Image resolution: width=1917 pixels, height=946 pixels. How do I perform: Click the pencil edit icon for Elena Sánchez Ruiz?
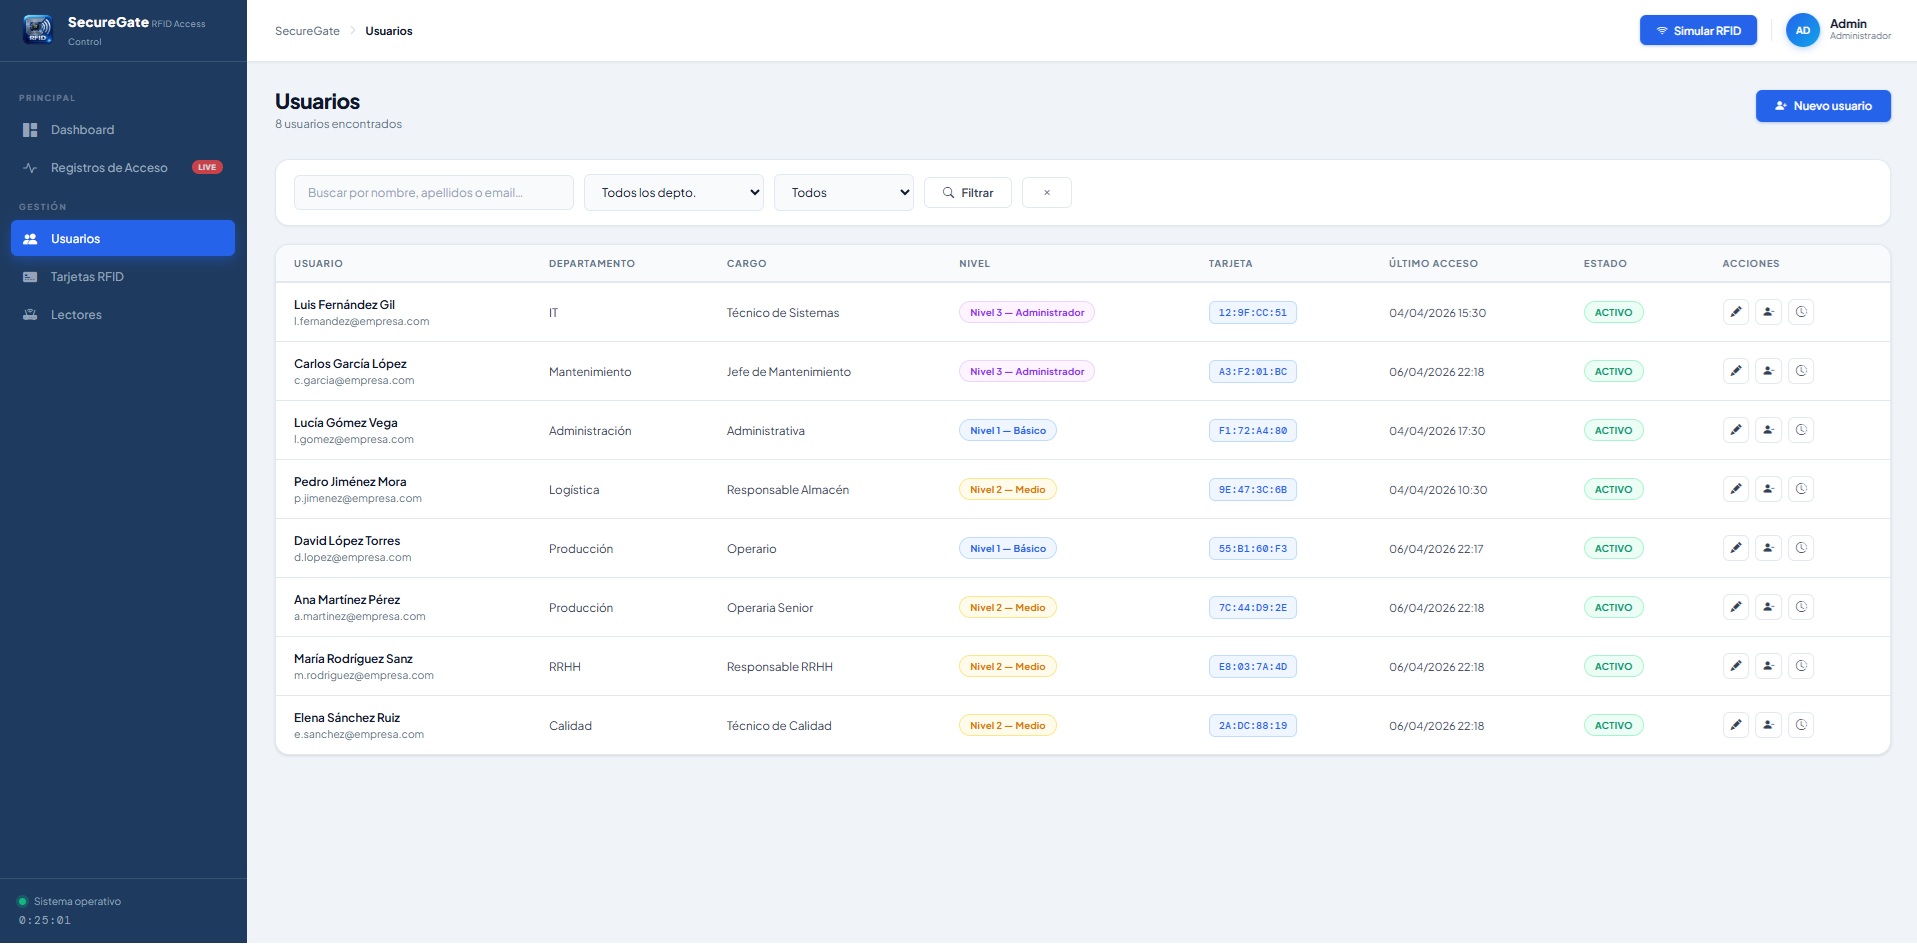[x=1736, y=725]
